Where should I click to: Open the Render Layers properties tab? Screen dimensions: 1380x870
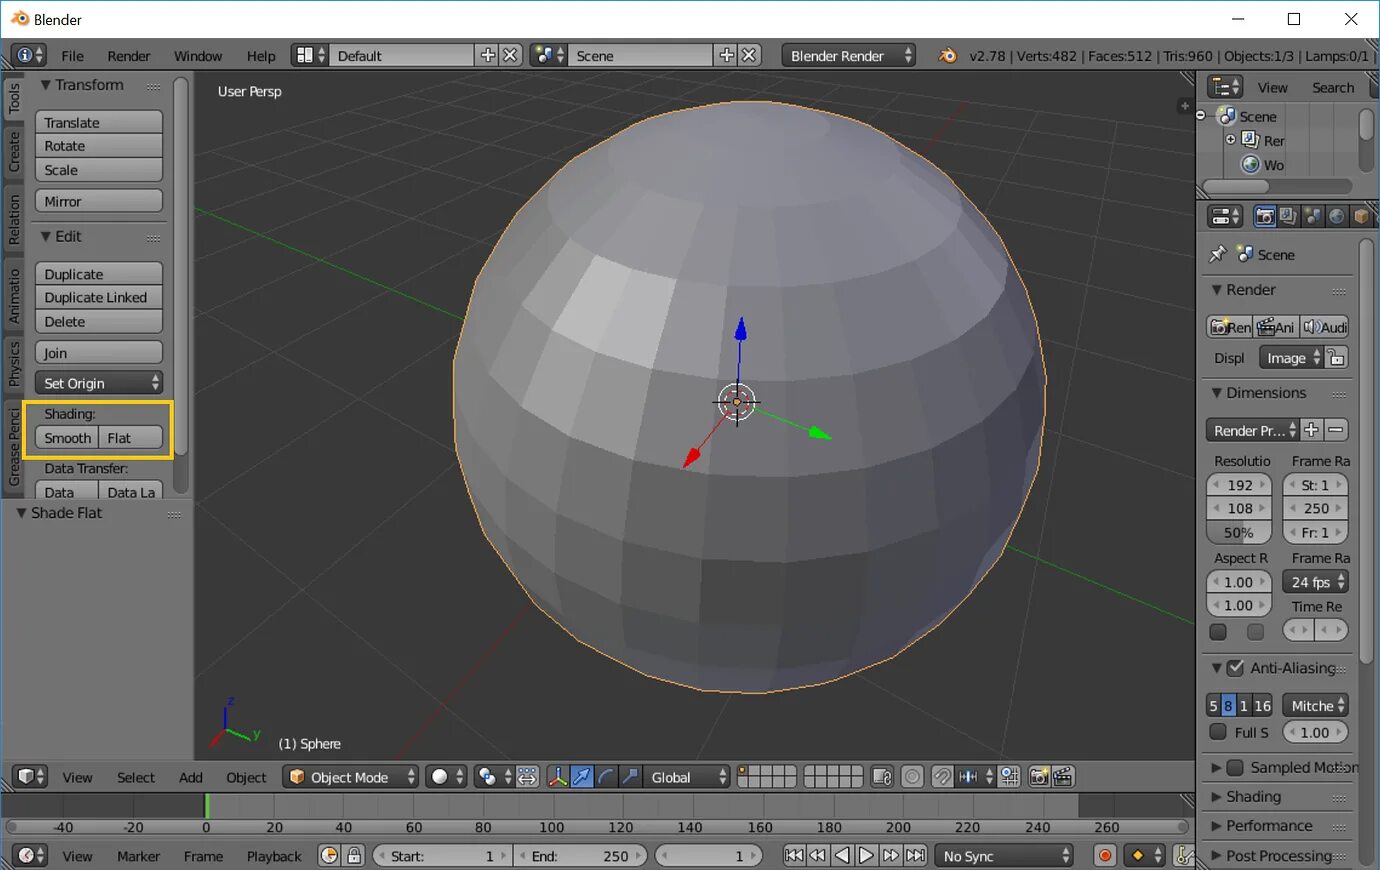click(1288, 216)
